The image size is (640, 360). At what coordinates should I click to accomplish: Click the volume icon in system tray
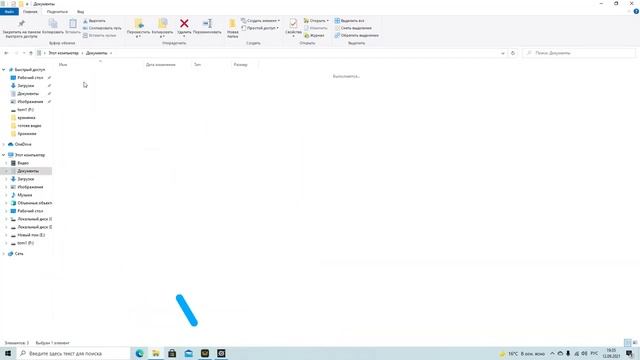(x=584, y=353)
